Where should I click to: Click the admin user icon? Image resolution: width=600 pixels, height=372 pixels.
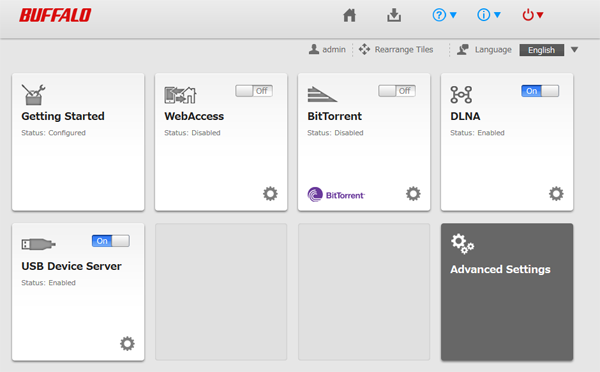tap(314, 49)
